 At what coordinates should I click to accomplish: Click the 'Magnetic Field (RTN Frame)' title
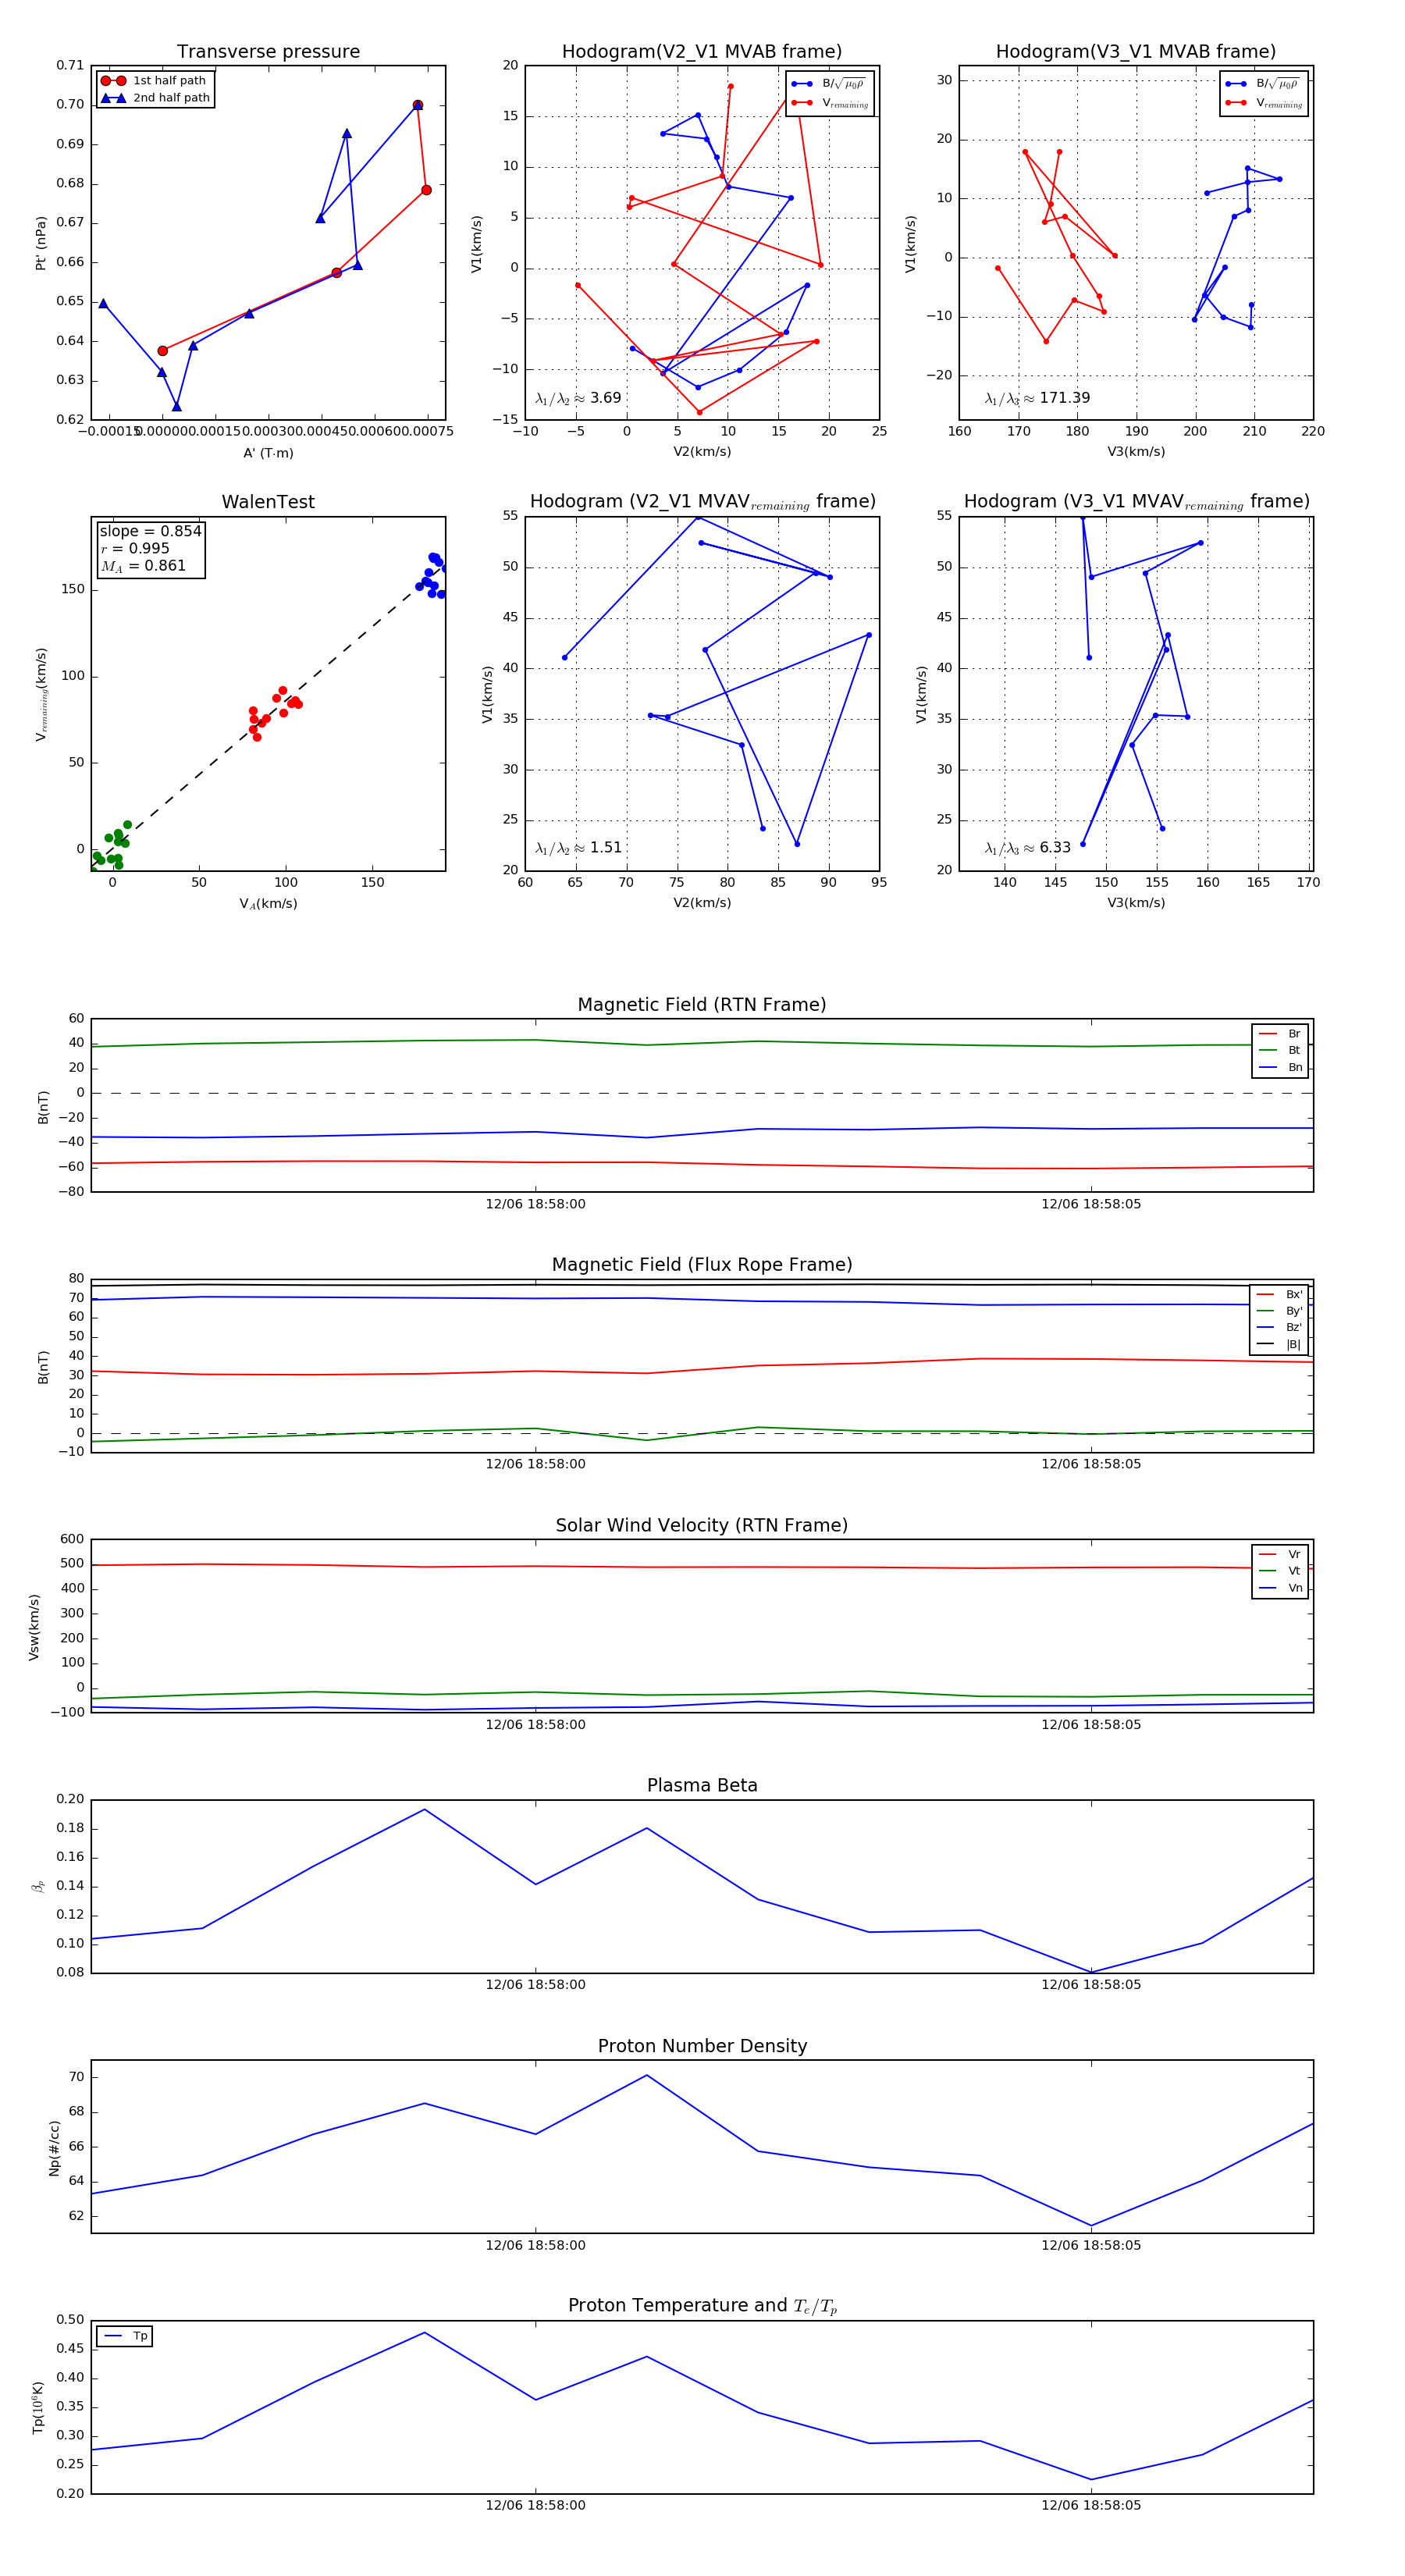(x=702, y=1005)
